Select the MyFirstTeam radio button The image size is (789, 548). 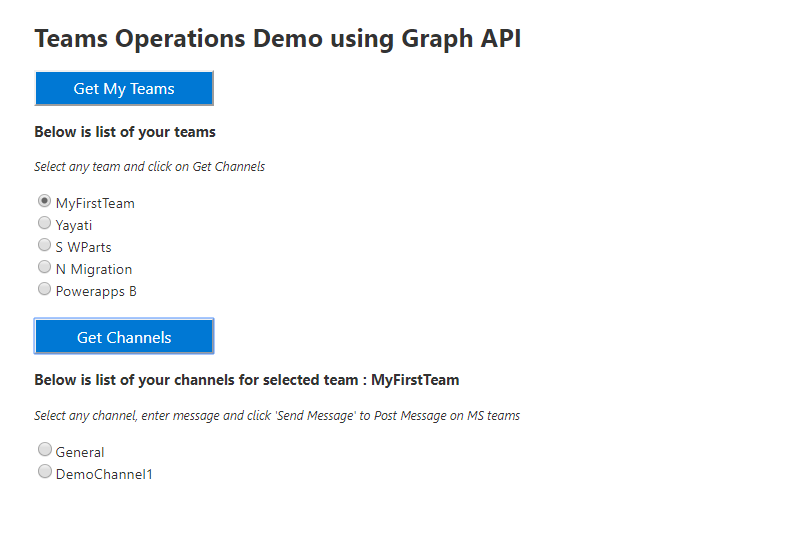pos(45,201)
